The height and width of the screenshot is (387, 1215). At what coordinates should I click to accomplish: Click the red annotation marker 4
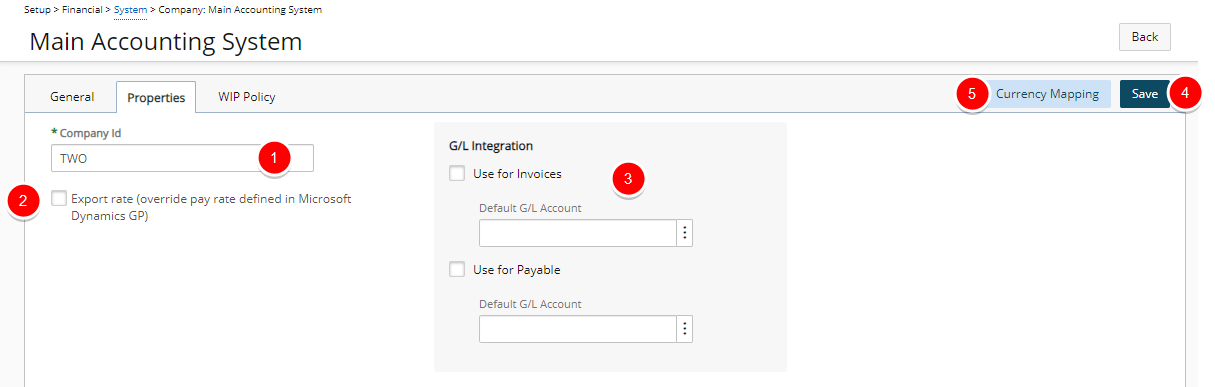pyautogui.click(x=1185, y=94)
